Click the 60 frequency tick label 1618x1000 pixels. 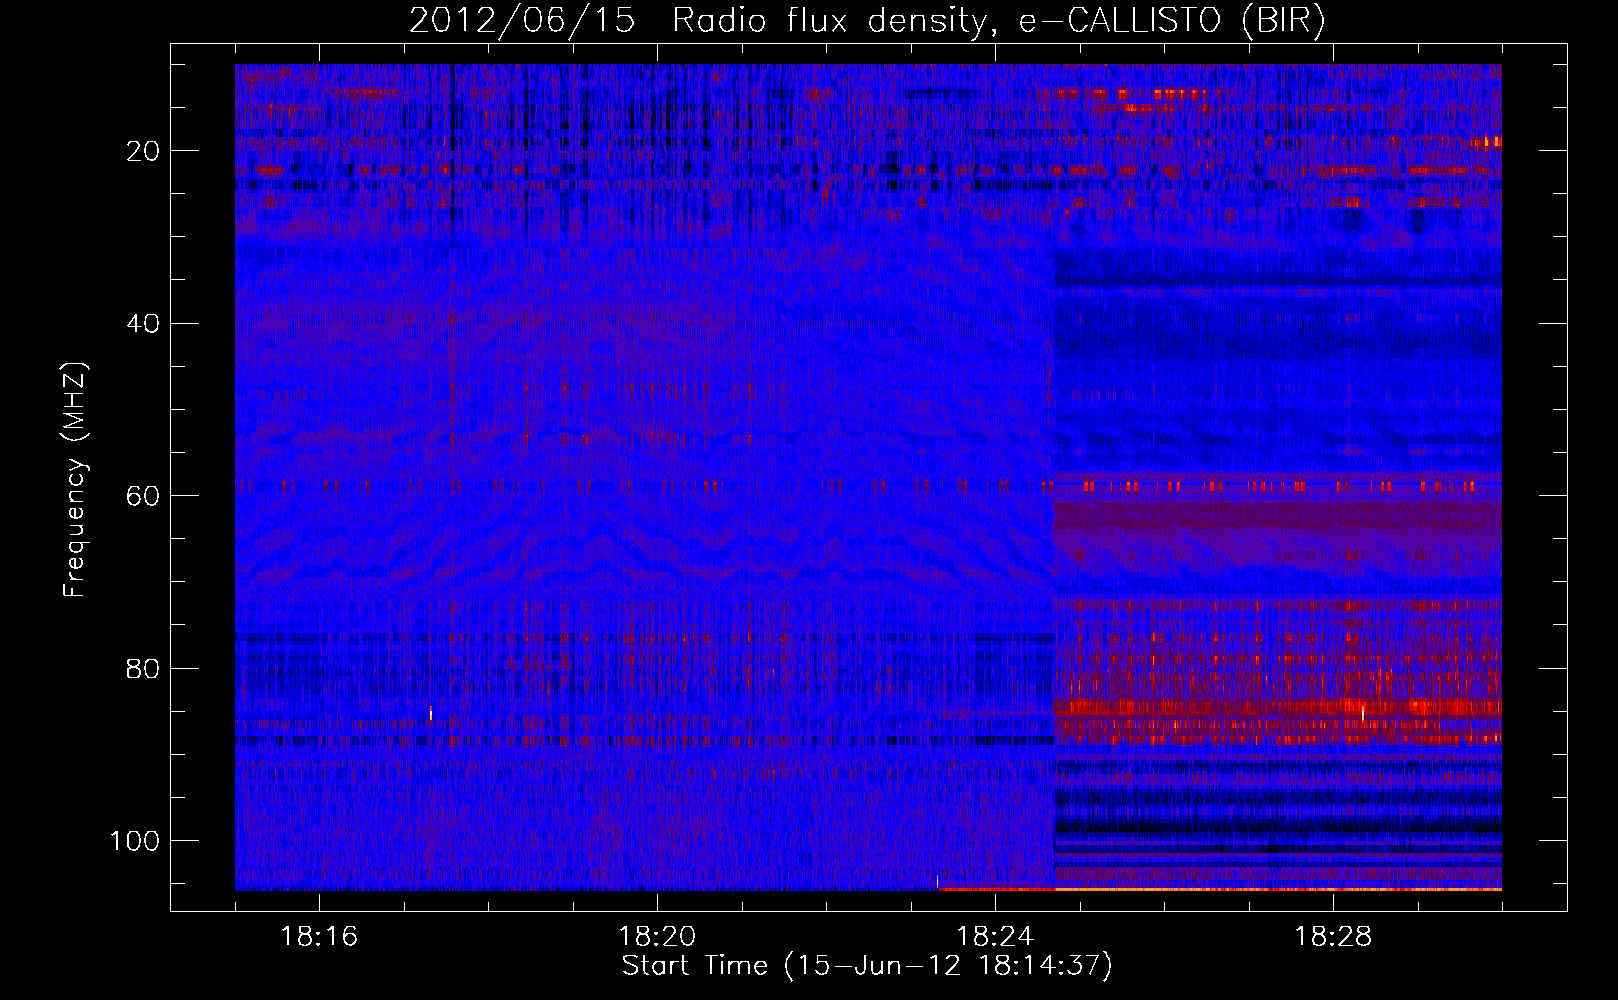pos(144,496)
